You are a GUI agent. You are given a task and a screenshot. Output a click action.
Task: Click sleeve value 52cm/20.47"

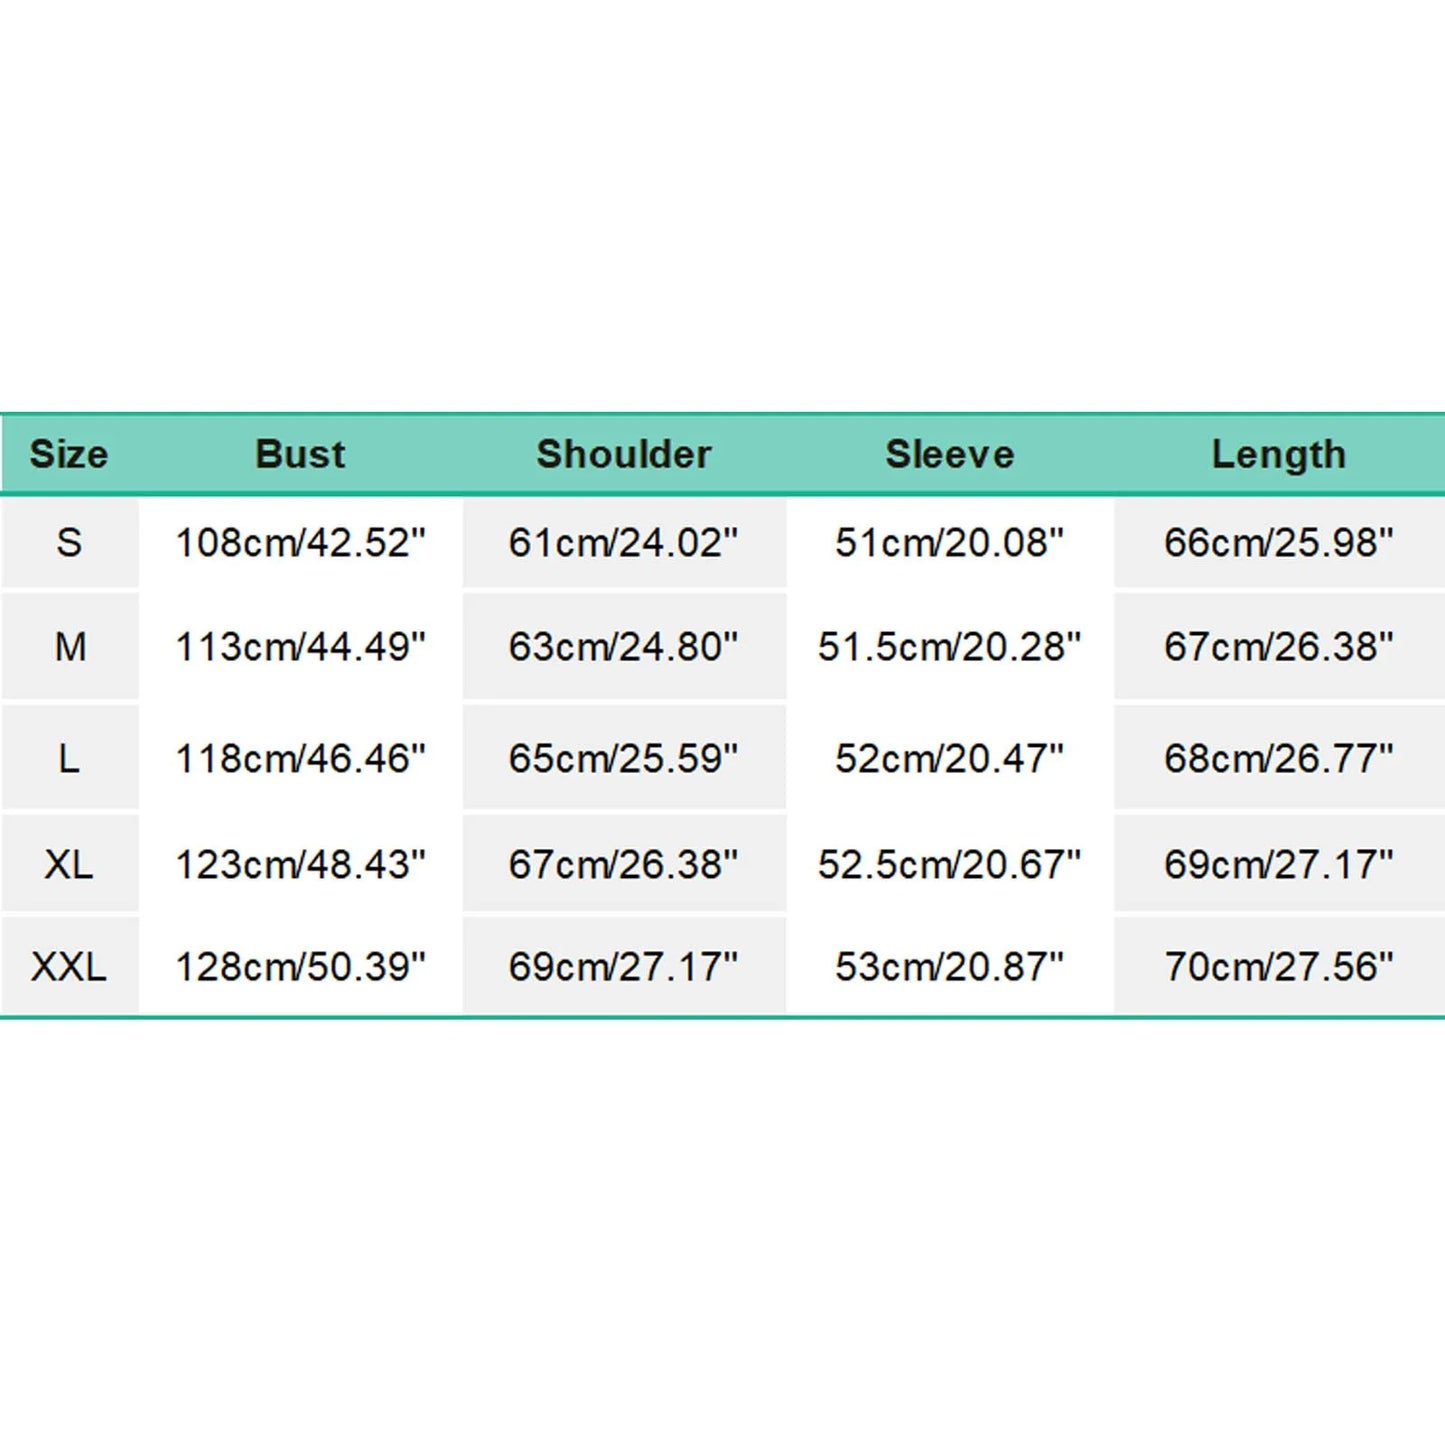pyautogui.click(x=950, y=759)
